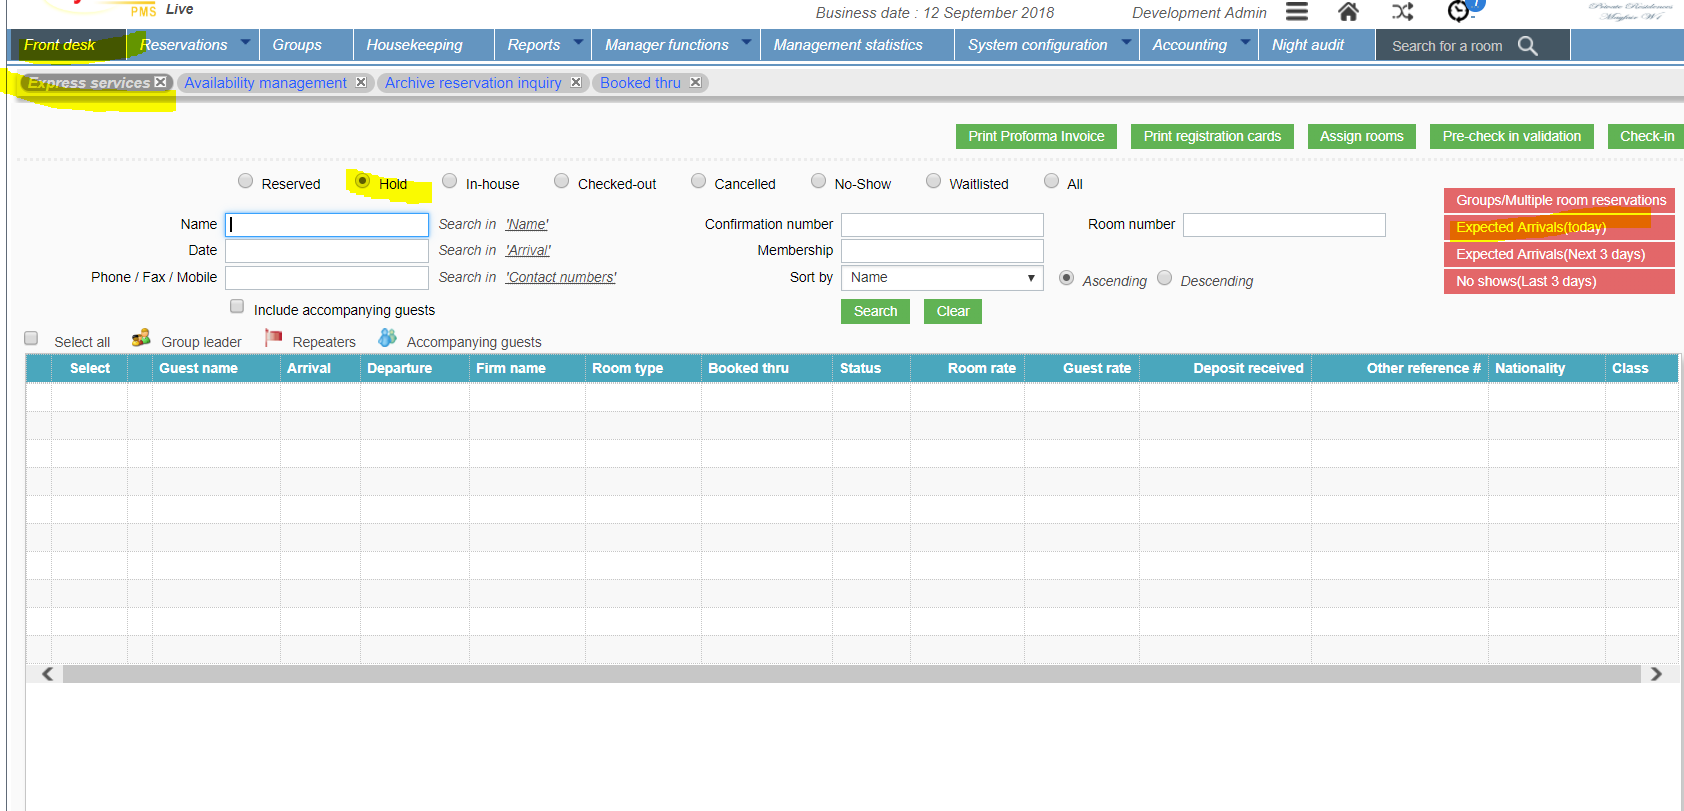Open the hamburger menu icon
Image resolution: width=1684 pixels, height=811 pixels.
point(1296,12)
